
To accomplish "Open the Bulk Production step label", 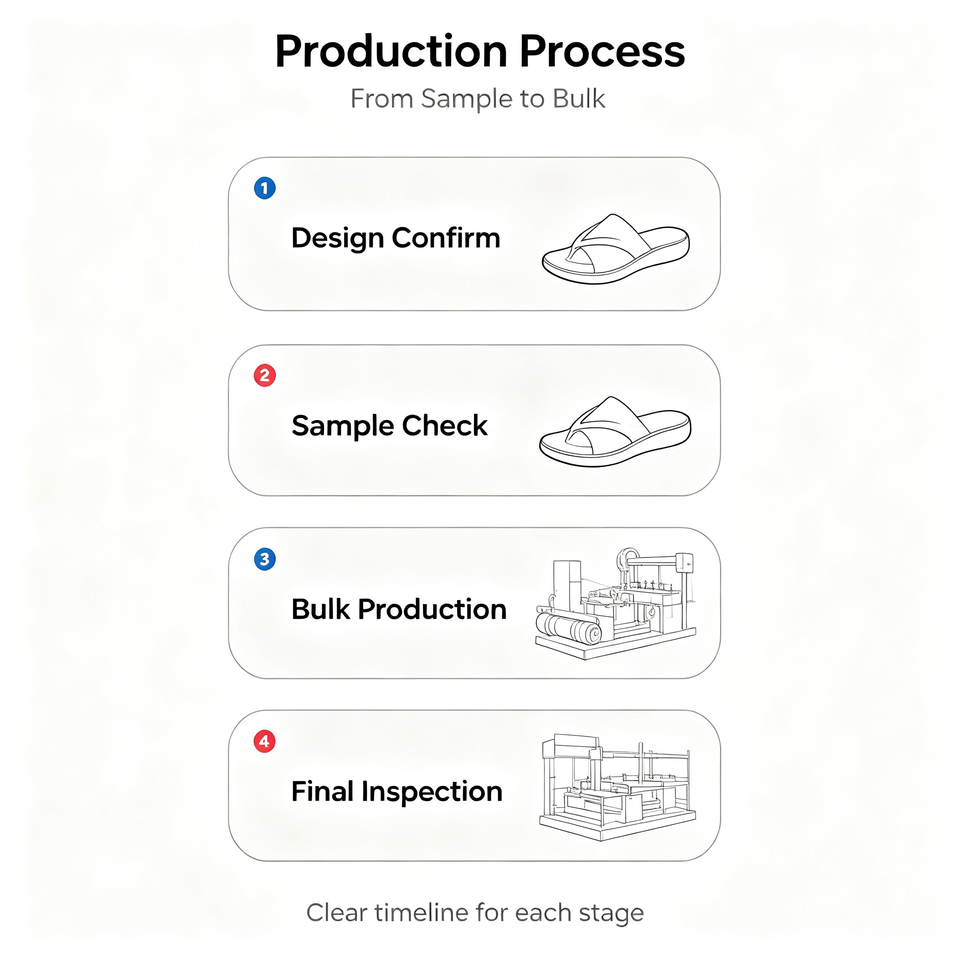I will (x=399, y=609).
